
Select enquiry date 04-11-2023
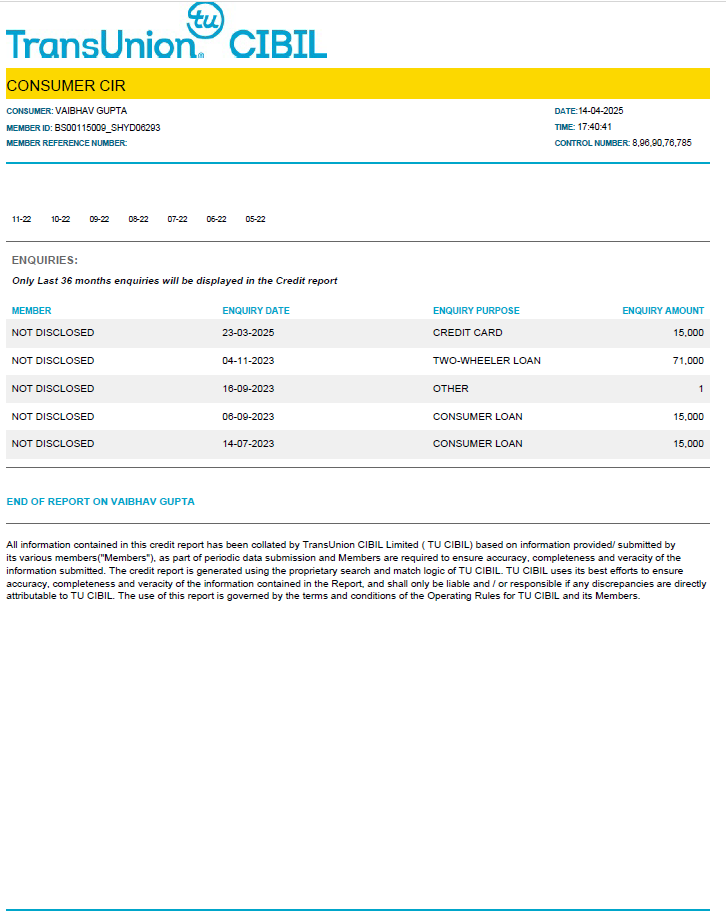pos(248,360)
